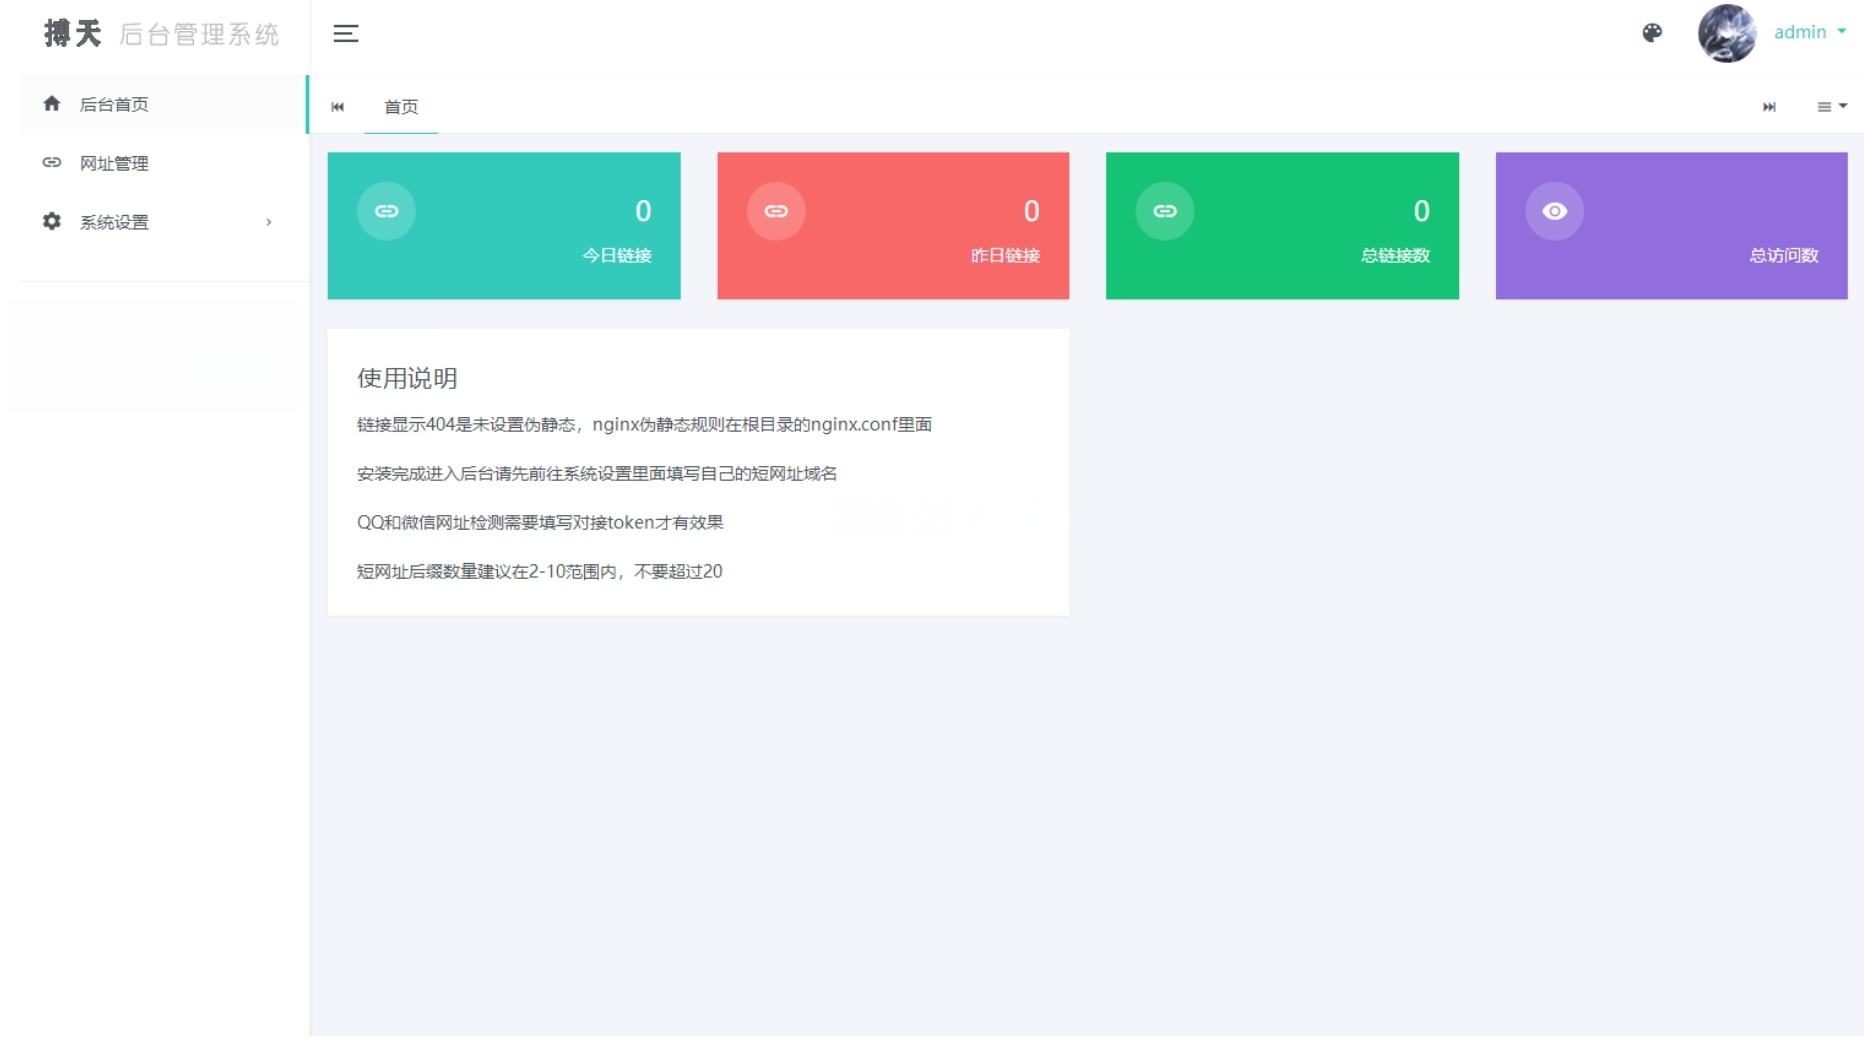Open the 网址管理 menu item
This screenshot has height=1051, width=1864.
coord(163,163)
